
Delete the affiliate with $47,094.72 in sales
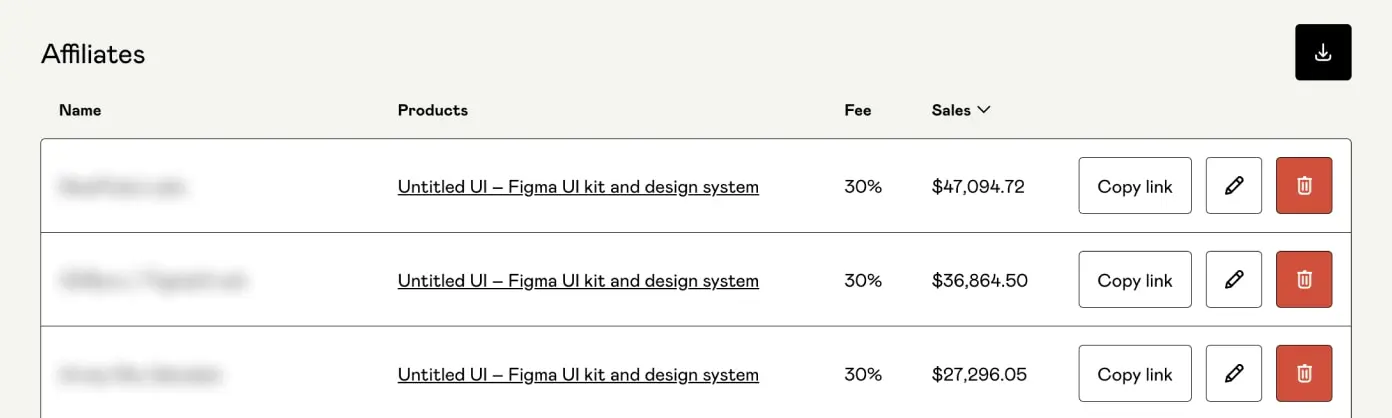click(1304, 186)
